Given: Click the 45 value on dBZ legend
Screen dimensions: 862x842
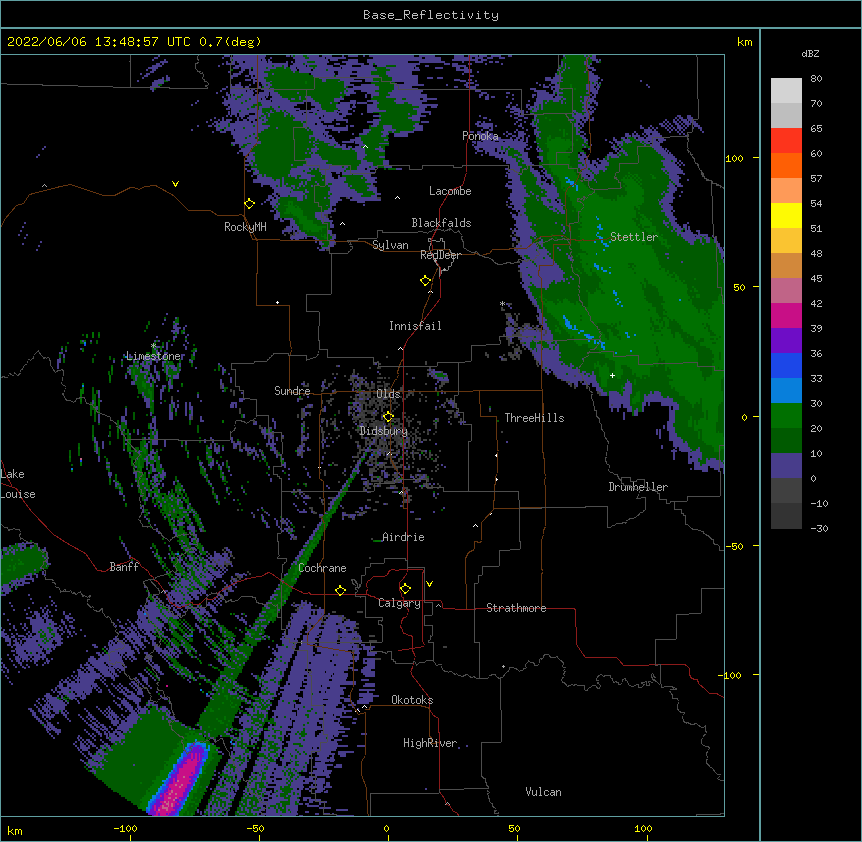Looking at the screenshot, I should [816, 278].
